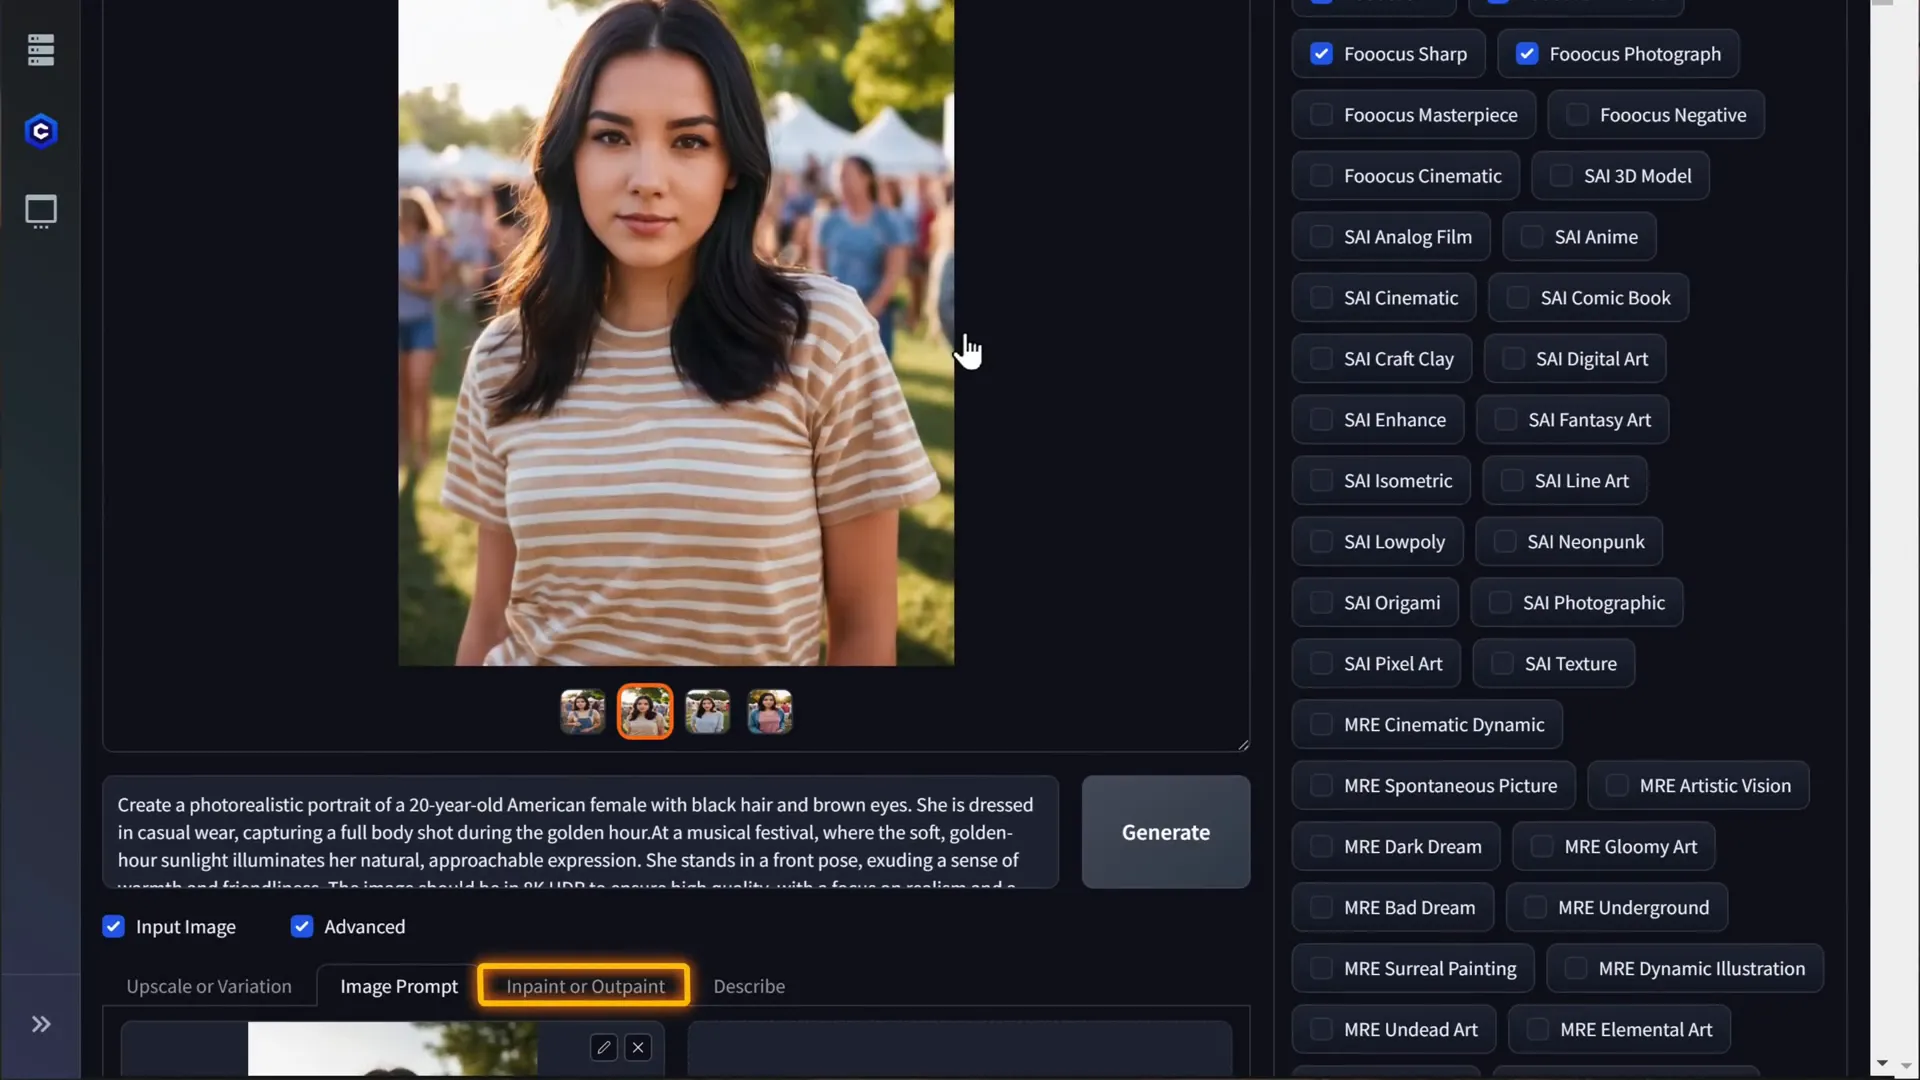Select the second highlighted thumbnail
The height and width of the screenshot is (1080, 1920).
[645, 712]
